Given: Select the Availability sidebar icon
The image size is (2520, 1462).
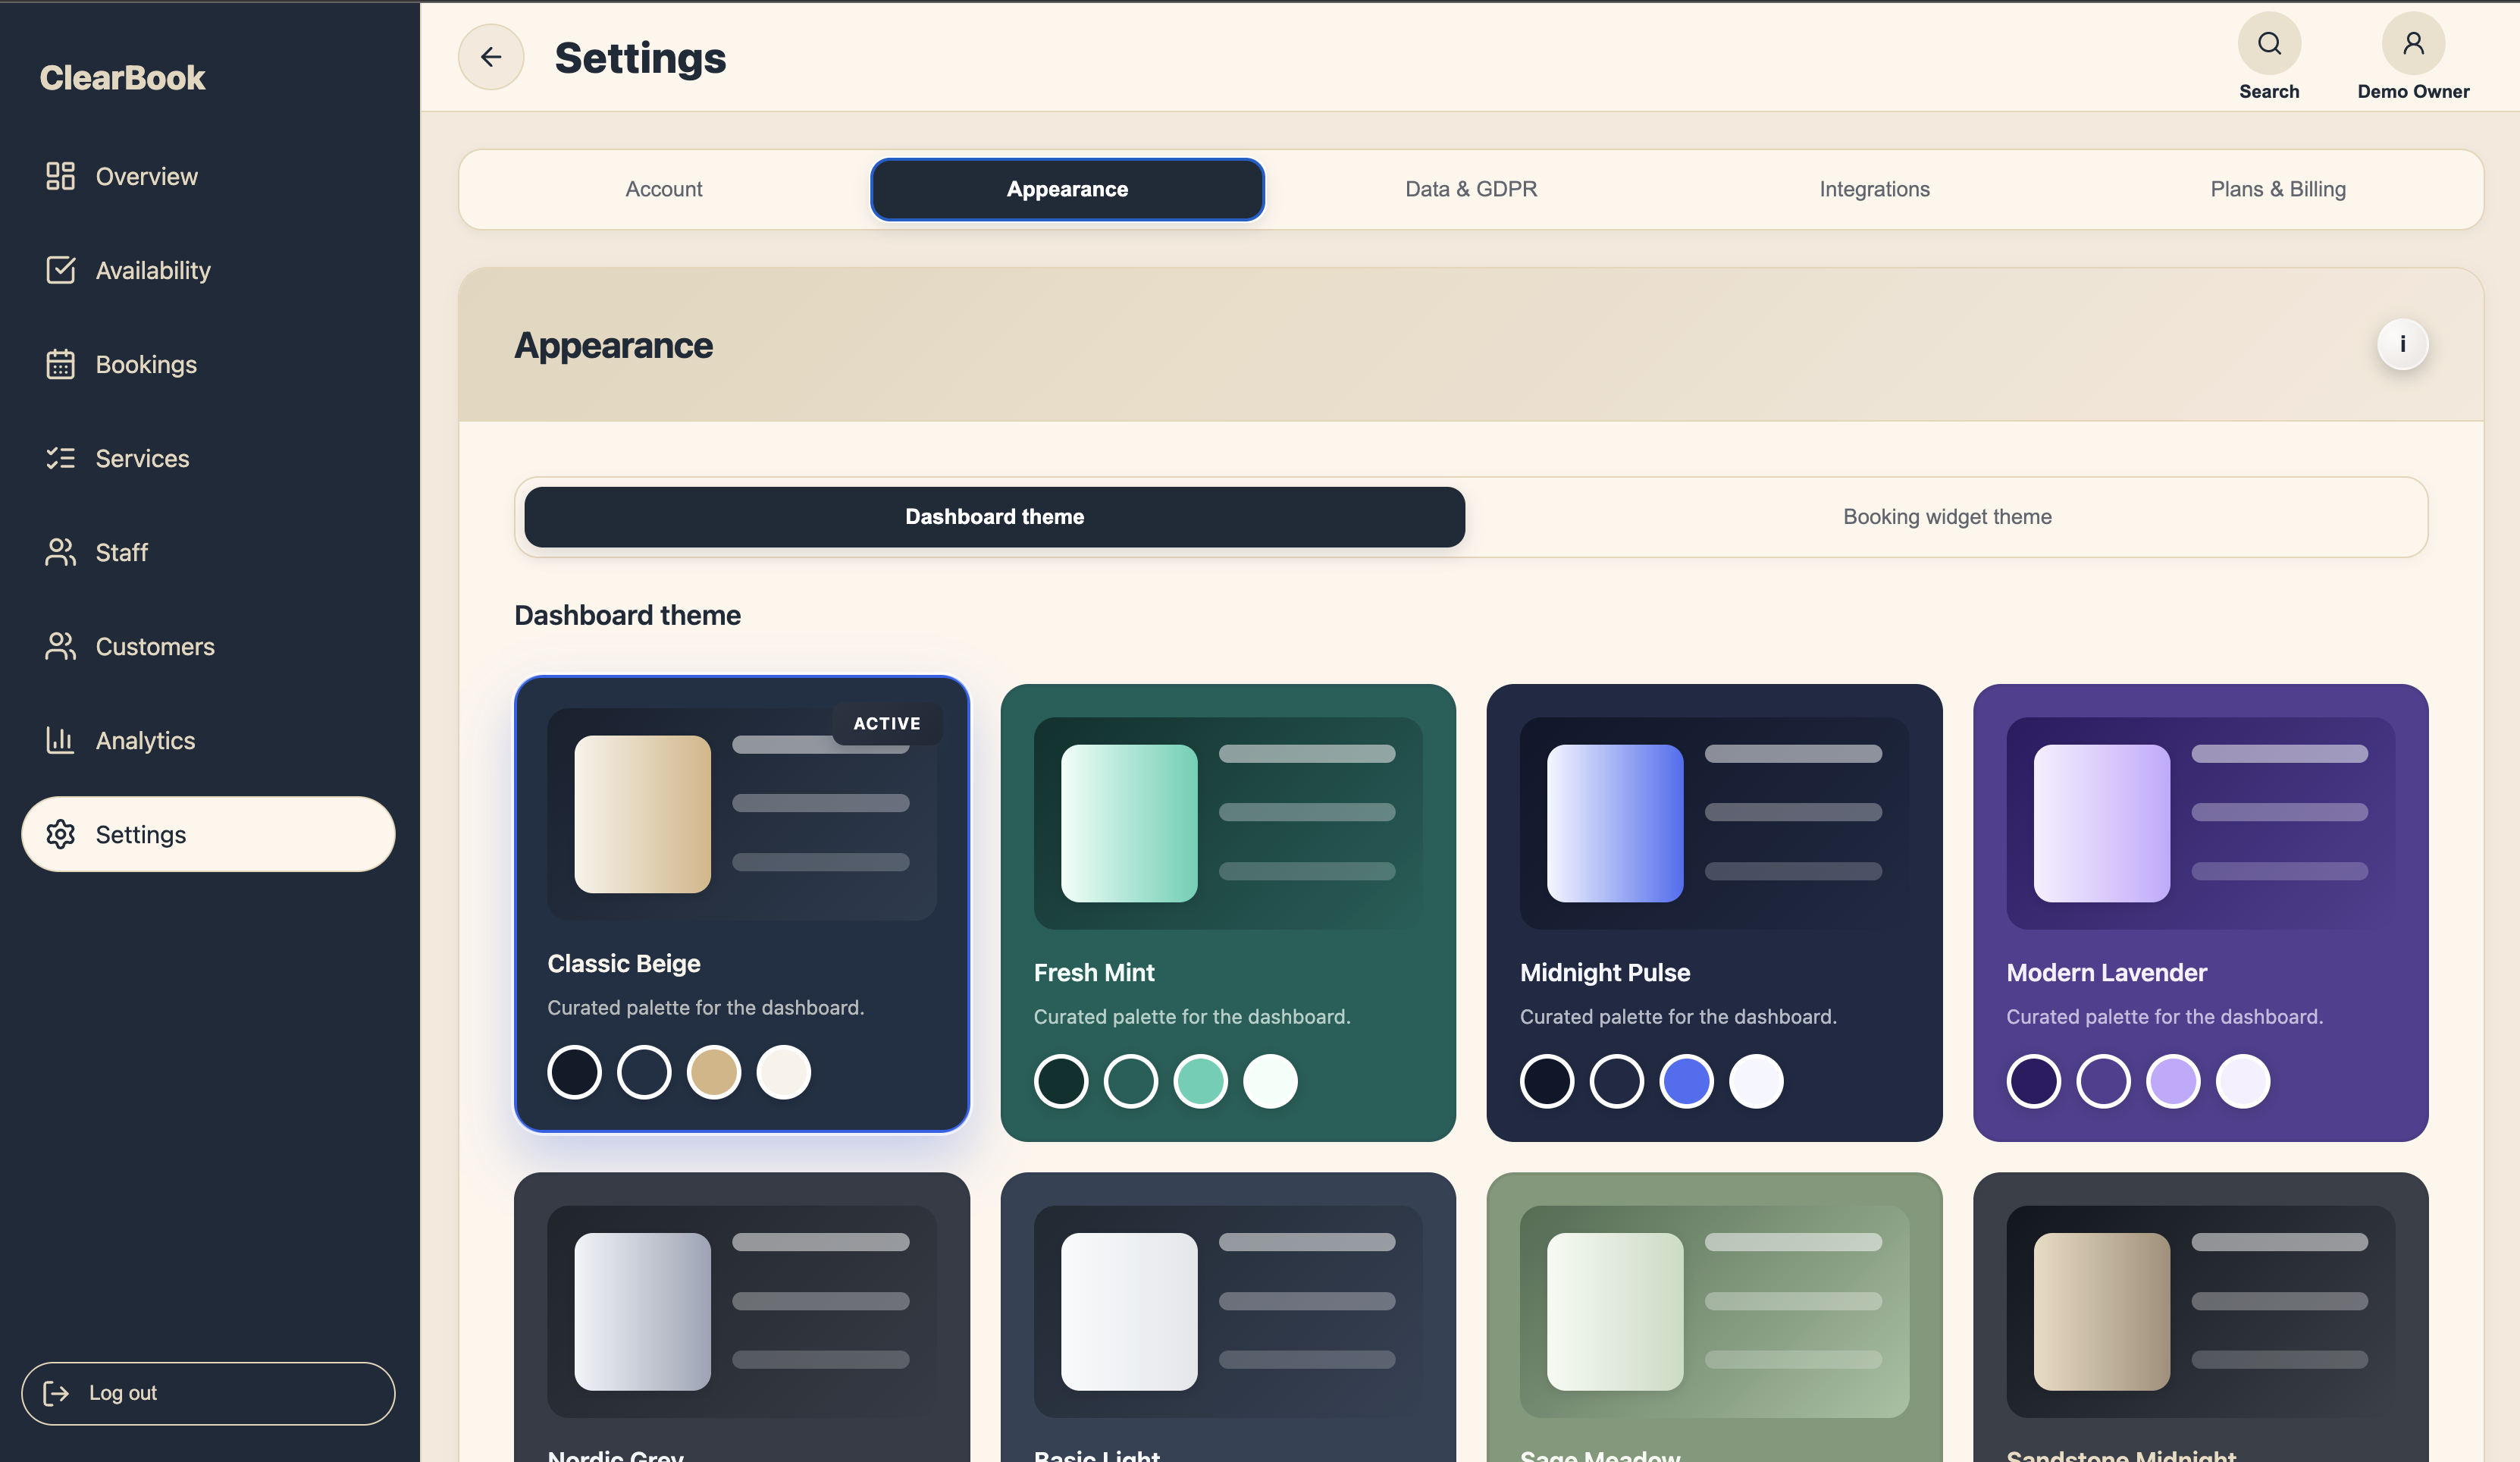Looking at the screenshot, I should coord(60,270).
